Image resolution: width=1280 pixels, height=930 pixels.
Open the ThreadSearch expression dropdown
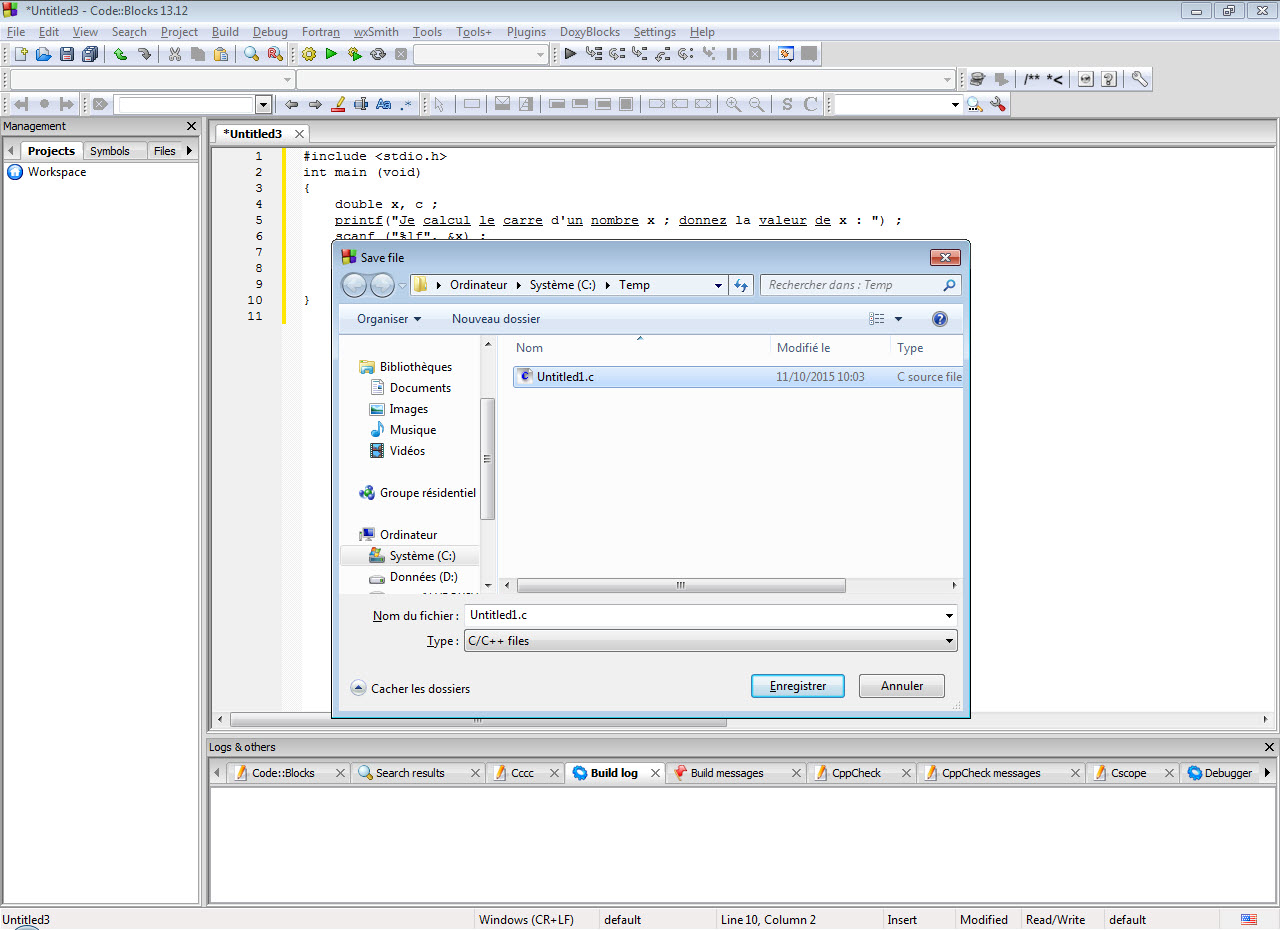click(x=955, y=104)
